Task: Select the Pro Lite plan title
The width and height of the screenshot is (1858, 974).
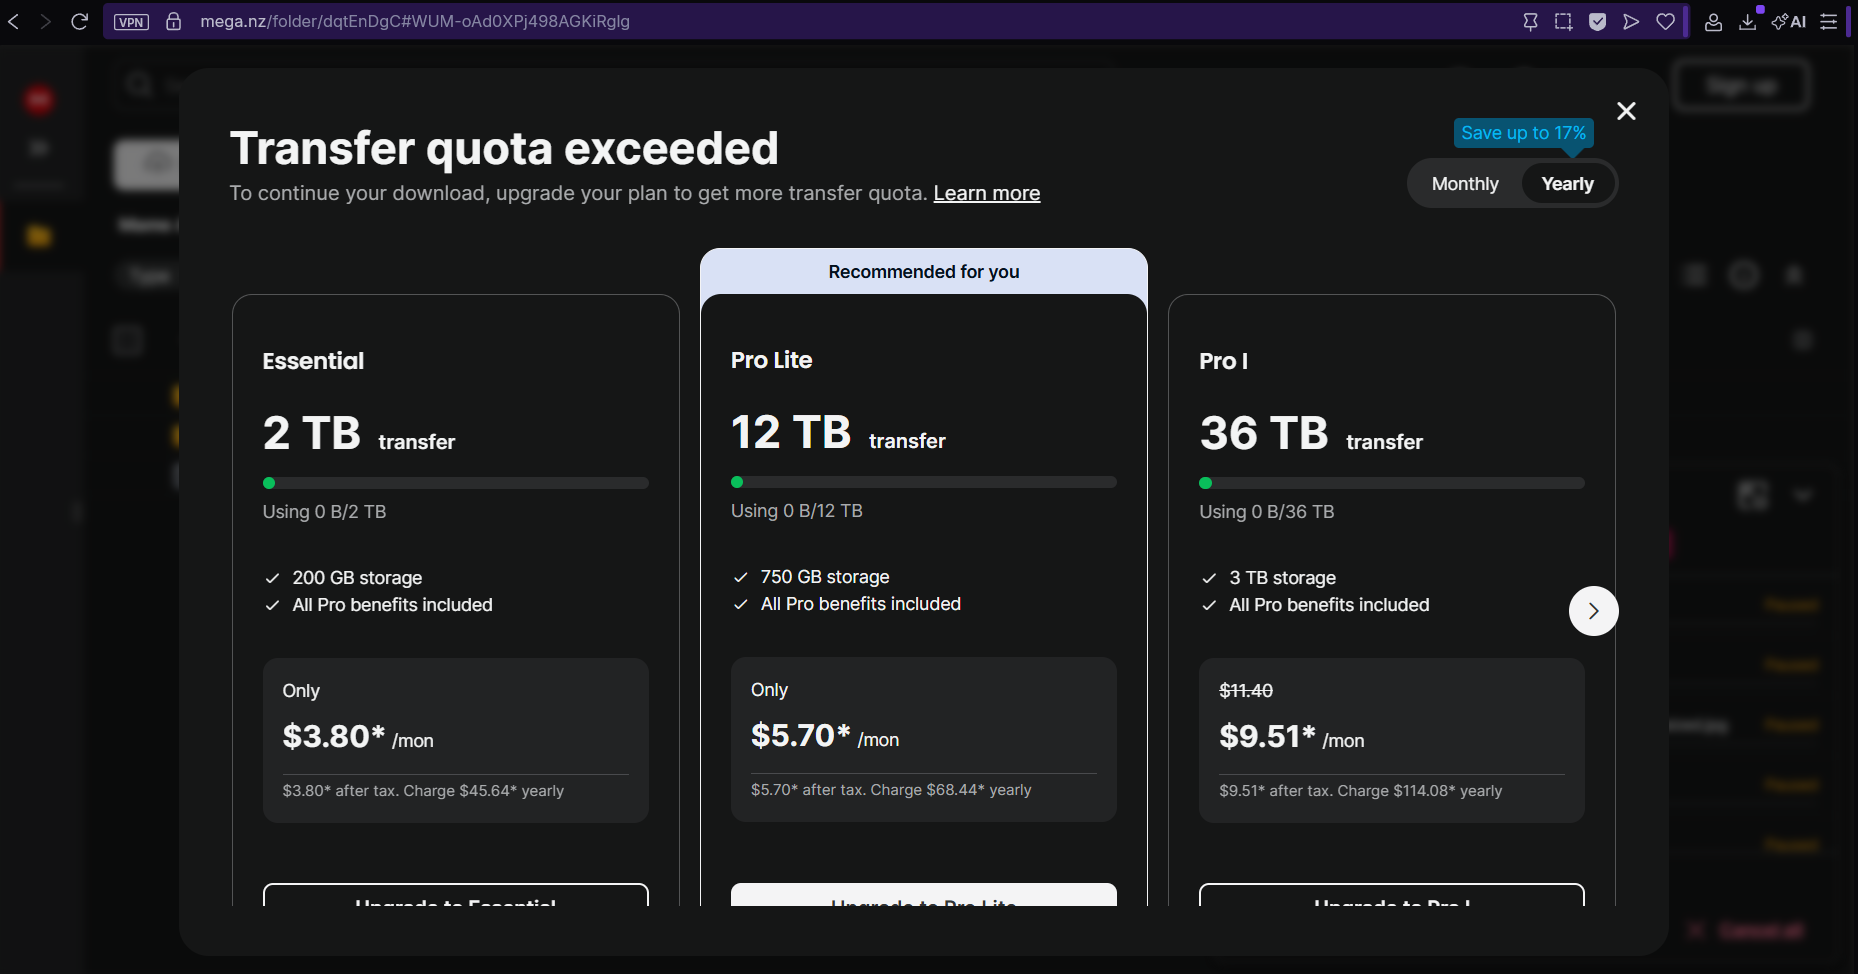Action: (x=771, y=360)
